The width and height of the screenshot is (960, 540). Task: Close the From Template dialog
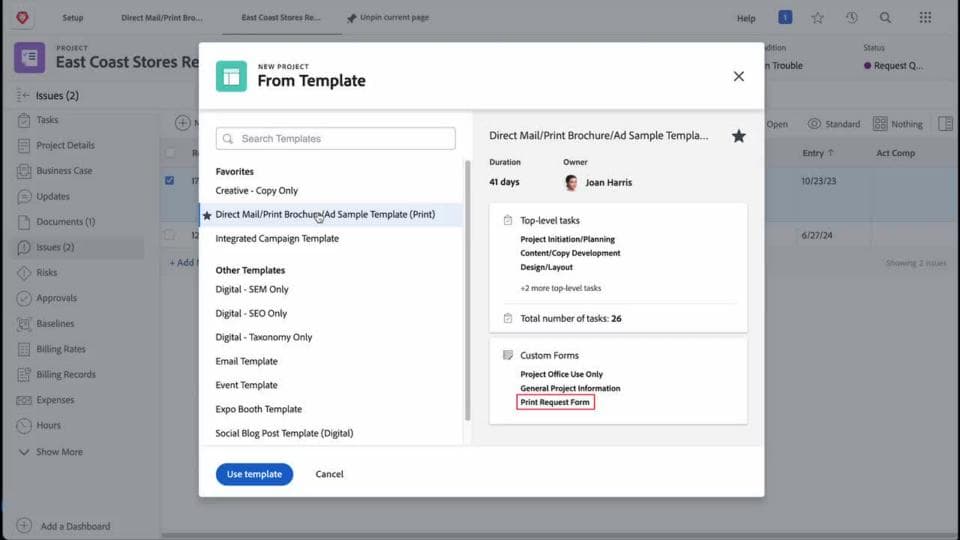tap(738, 77)
